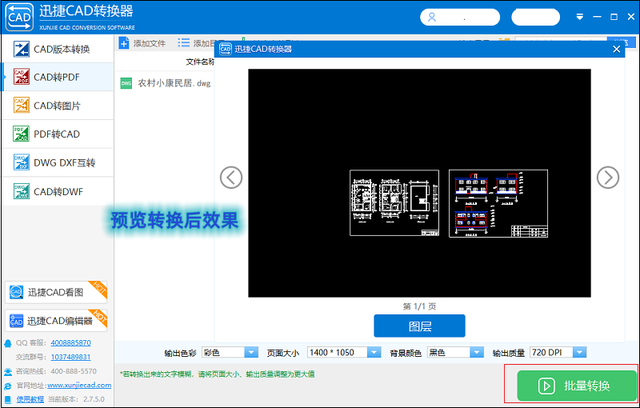The image size is (640, 408).
Task: Click the play icon on 批量转换
Action: pos(546,386)
